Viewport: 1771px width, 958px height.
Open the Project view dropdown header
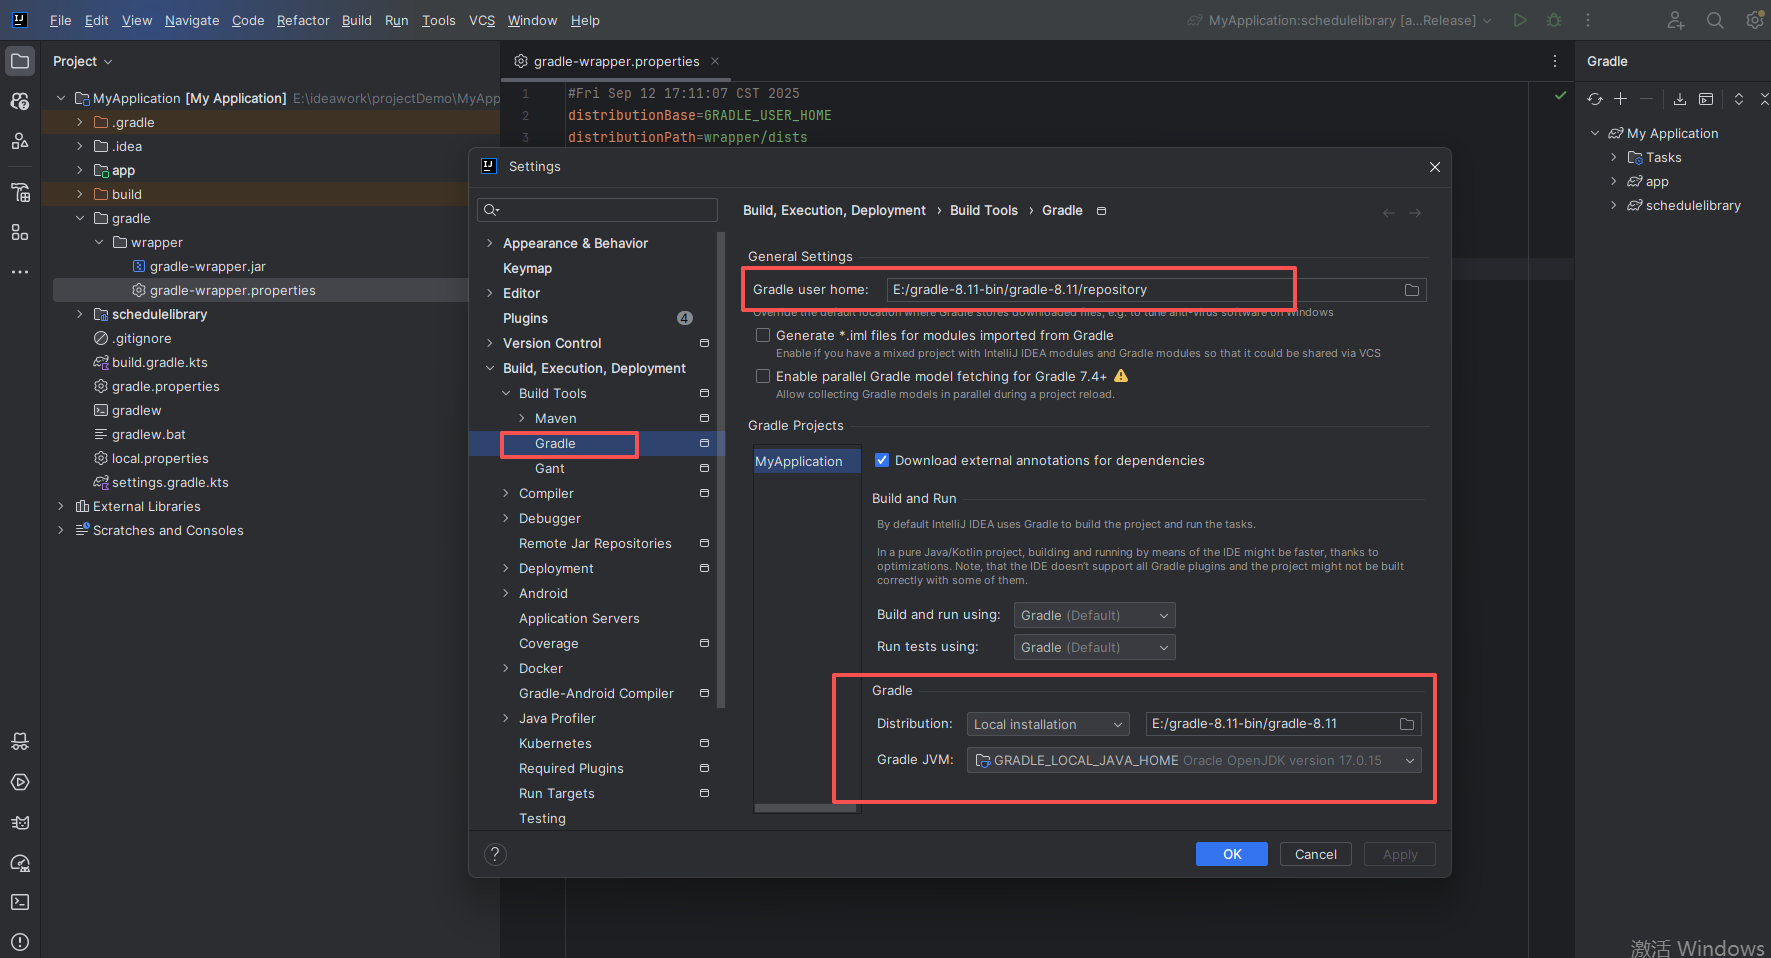click(x=82, y=61)
